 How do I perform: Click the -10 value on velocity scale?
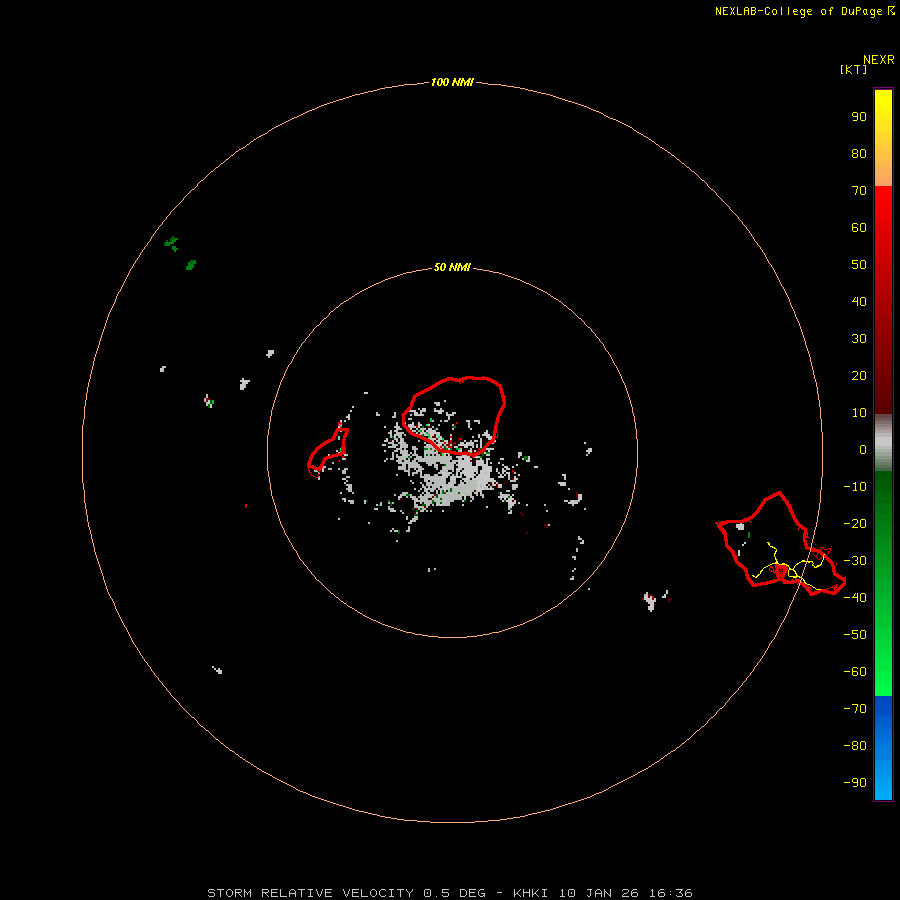point(855,487)
